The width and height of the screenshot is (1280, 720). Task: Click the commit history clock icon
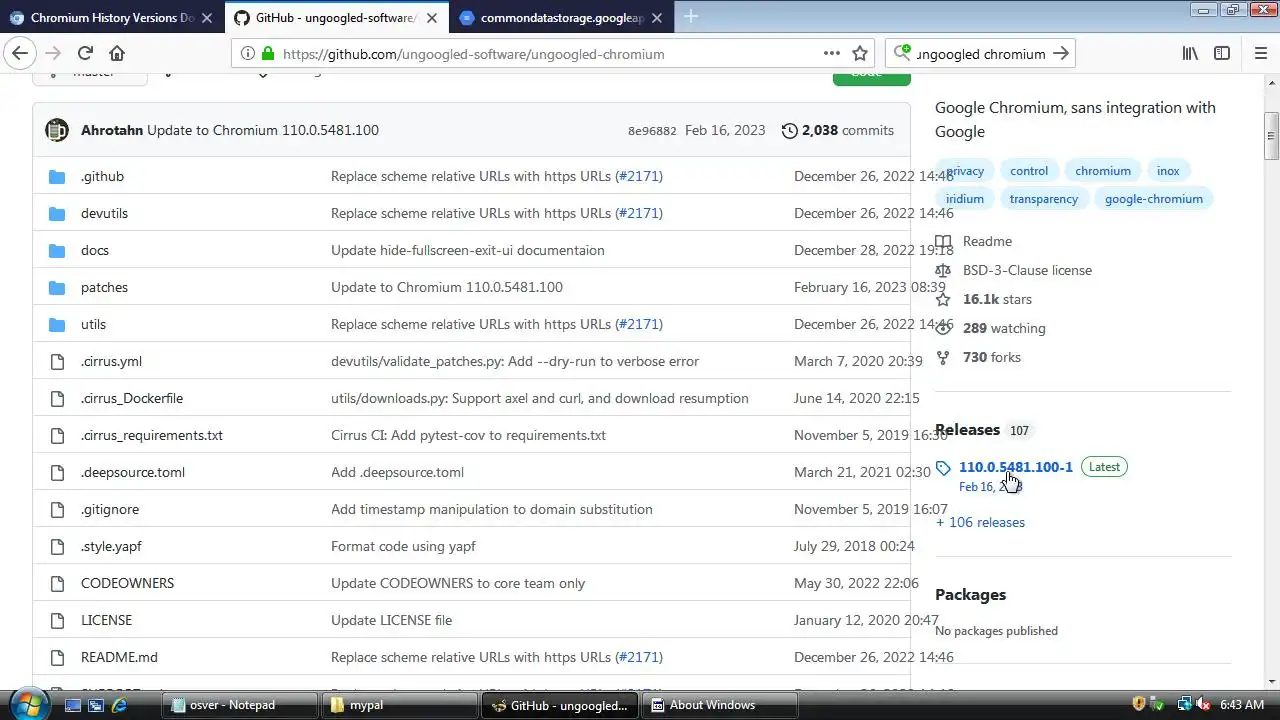point(790,131)
